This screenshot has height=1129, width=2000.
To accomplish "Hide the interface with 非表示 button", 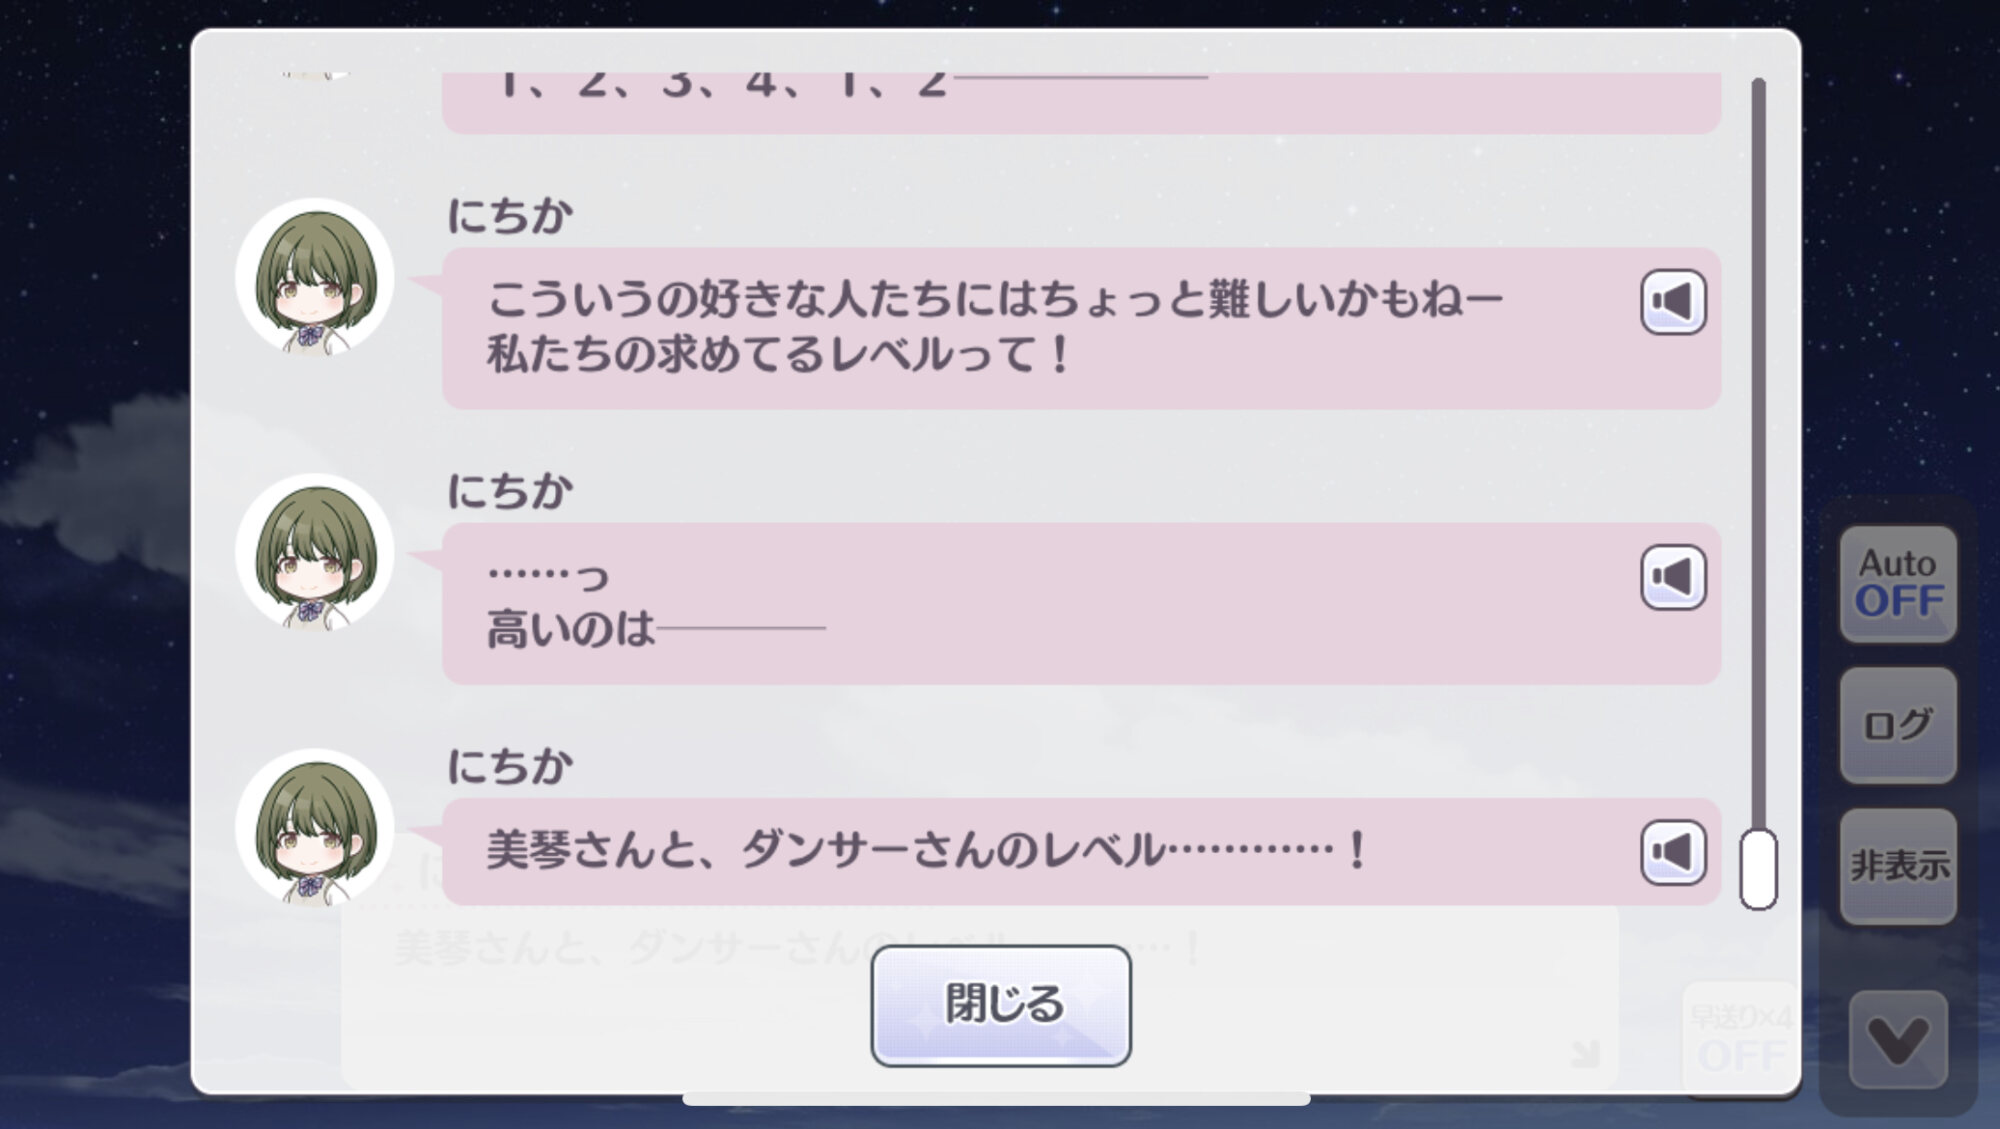I will [x=1898, y=866].
